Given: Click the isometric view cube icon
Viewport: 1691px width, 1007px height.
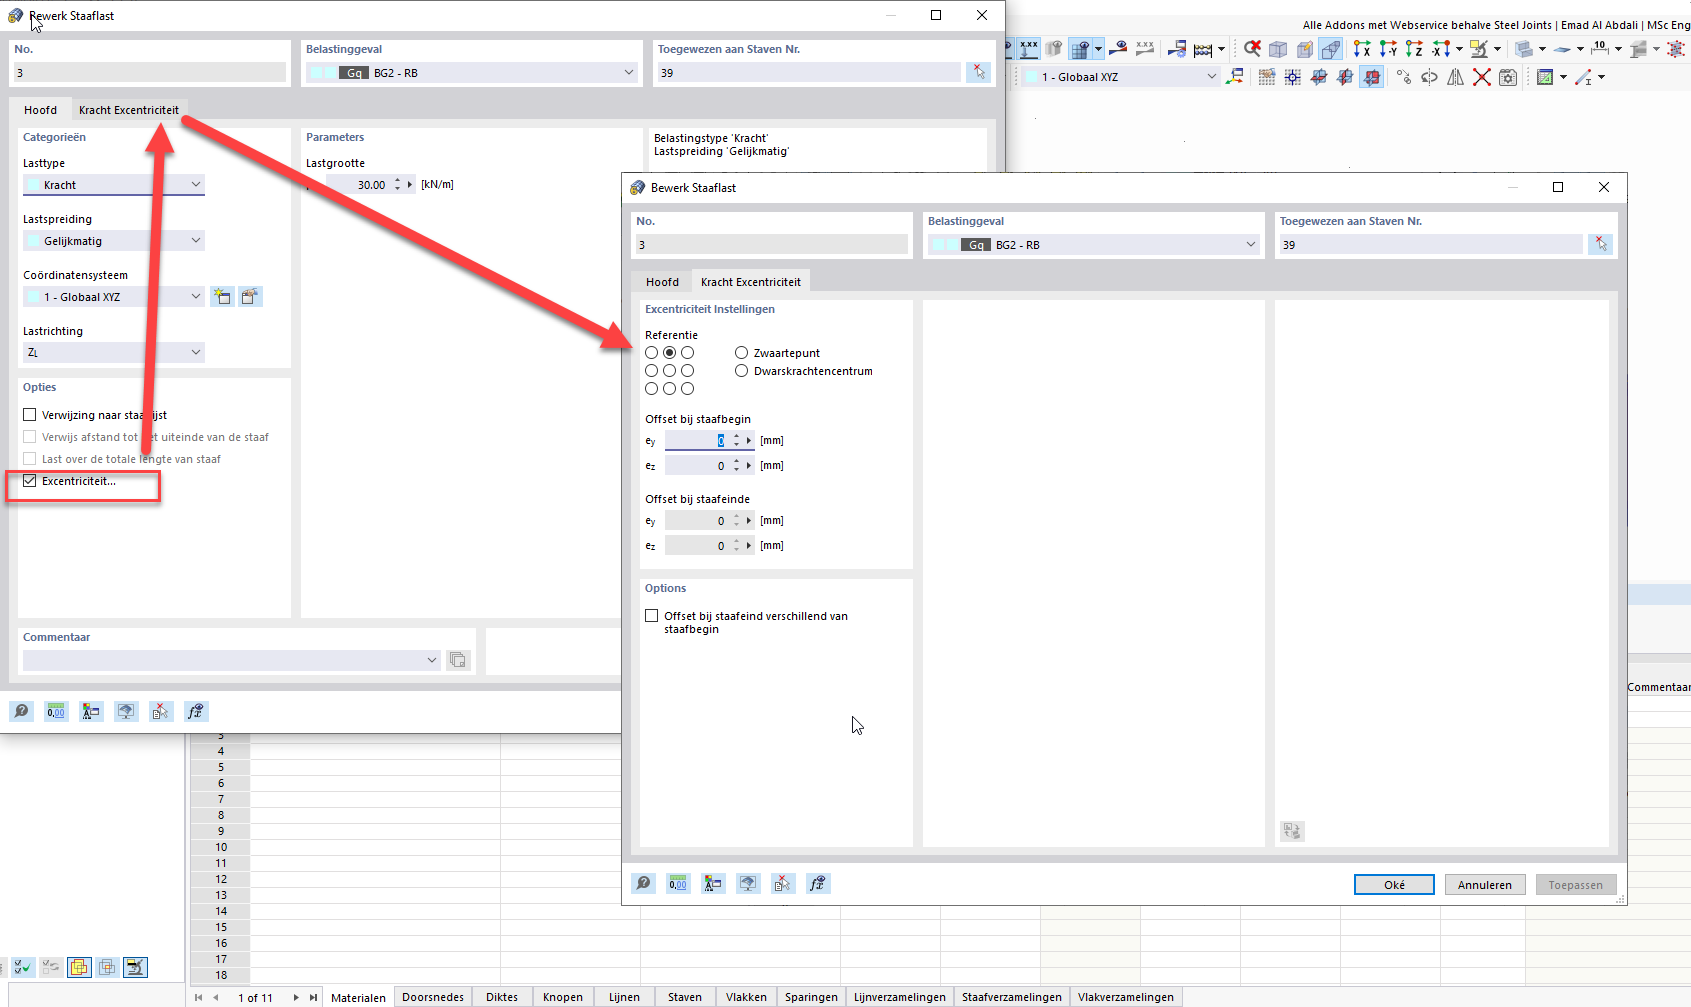Looking at the screenshot, I should pyautogui.click(x=1279, y=48).
